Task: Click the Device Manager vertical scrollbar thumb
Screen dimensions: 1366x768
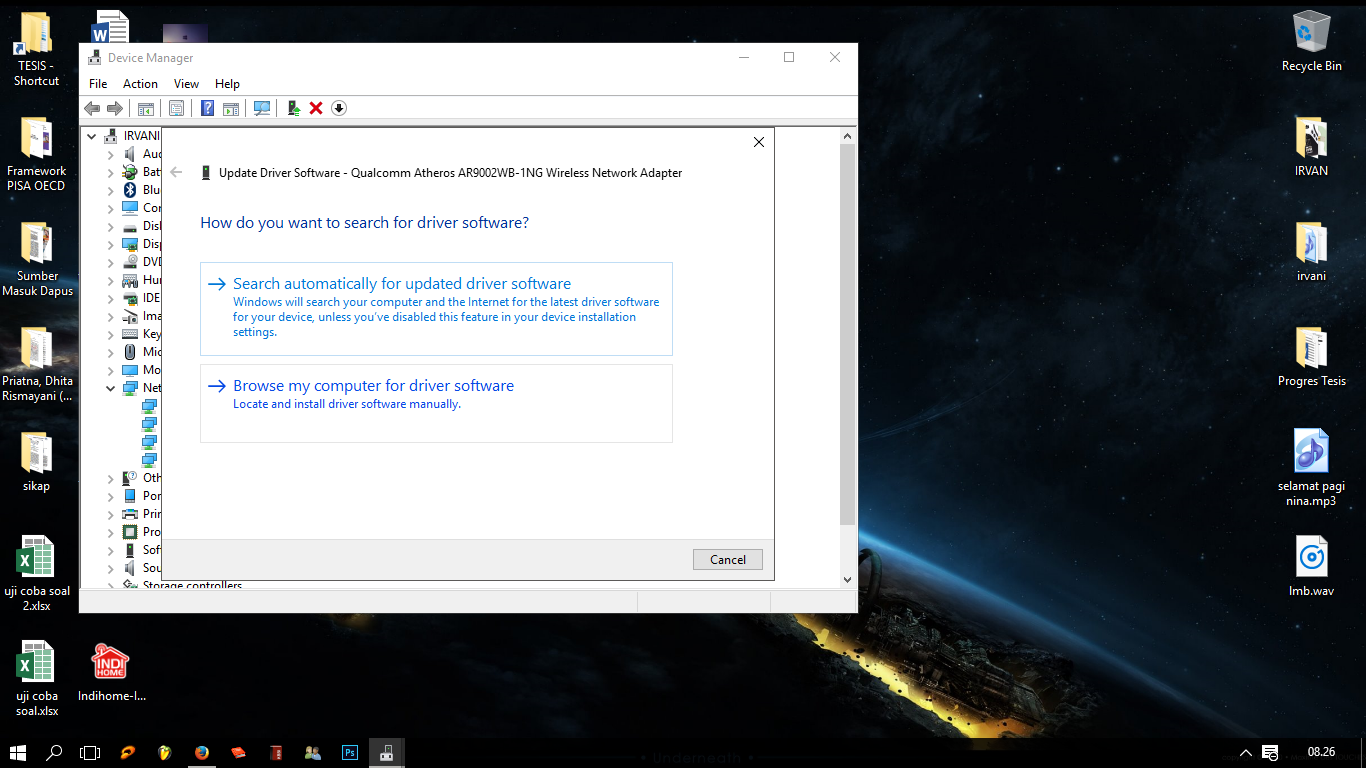Action: (847, 335)
